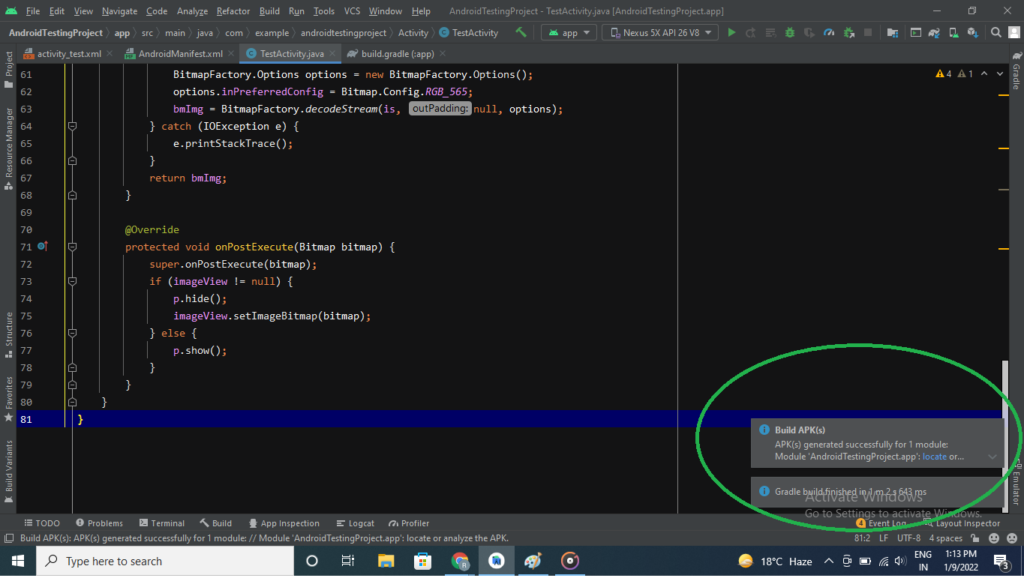Open the Favorites tool window
1024x578 pixels.
point(8,398)
